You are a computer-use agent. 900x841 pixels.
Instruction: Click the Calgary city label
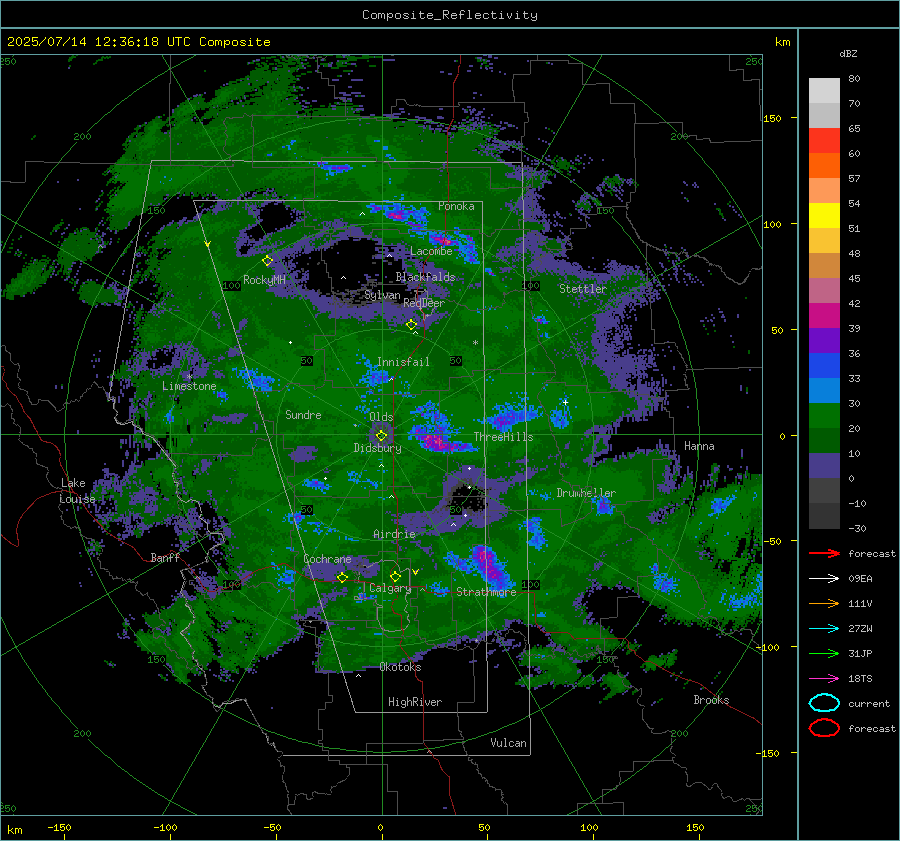click(x=390, y=588)
